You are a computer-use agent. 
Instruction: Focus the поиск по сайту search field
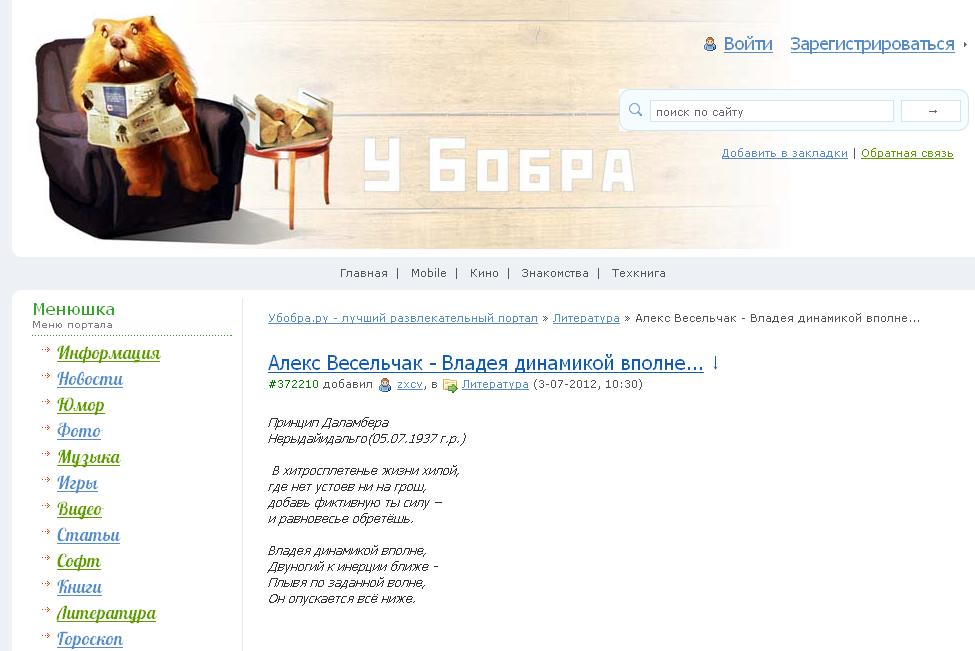click(x=772, y=111)
